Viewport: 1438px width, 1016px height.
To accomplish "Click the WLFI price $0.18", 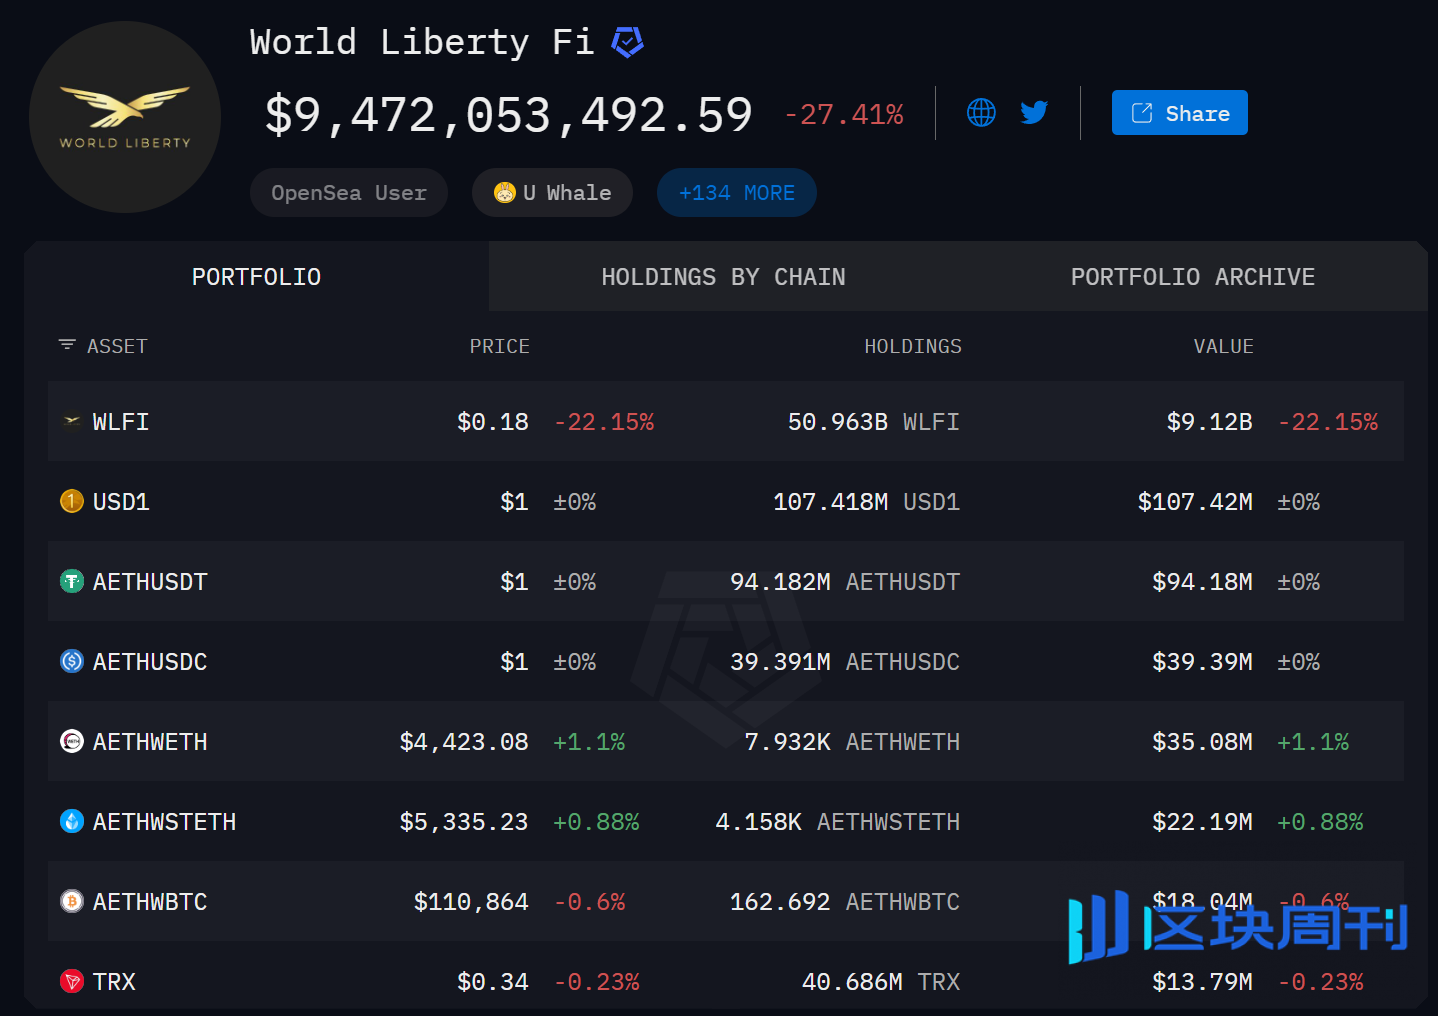I will [493, 422].
